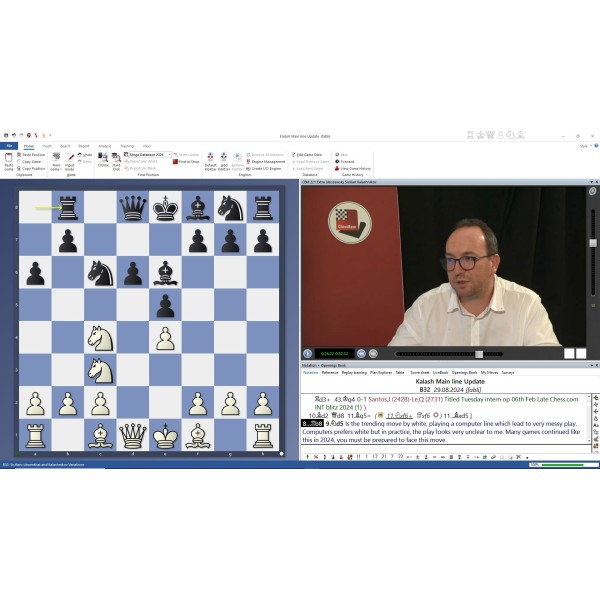Open Edit Game Data
Viewport: 600px width, 600px height.
point(307,155)
